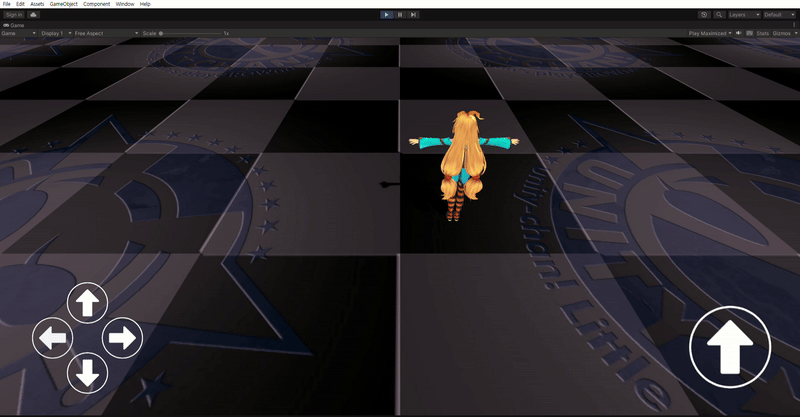Image resolution: width=800 pixels, height=417 pixels.
Task: Select the Game tab
Action: [x=14, y=25]
